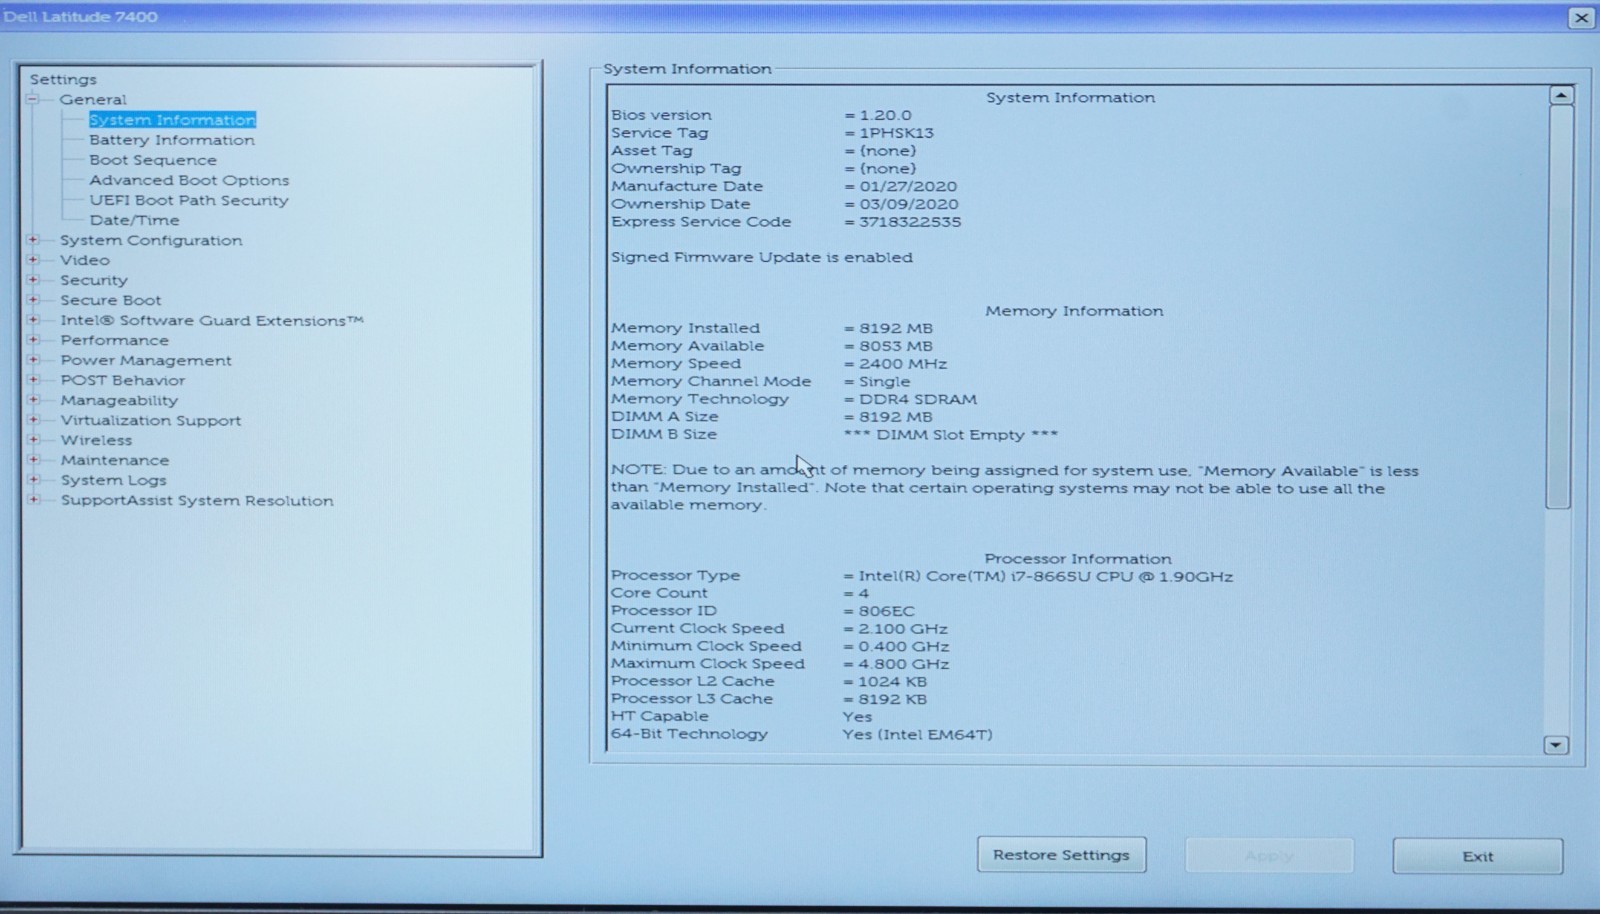Select Power Management category label

tap(146, 360)
